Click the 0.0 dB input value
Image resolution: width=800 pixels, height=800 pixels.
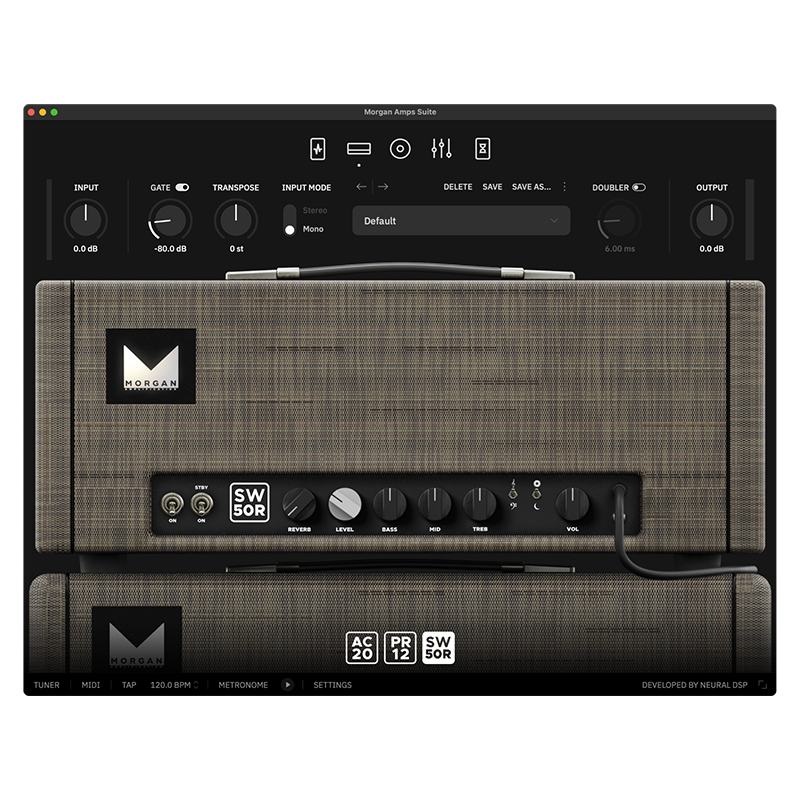pos(86,248)
